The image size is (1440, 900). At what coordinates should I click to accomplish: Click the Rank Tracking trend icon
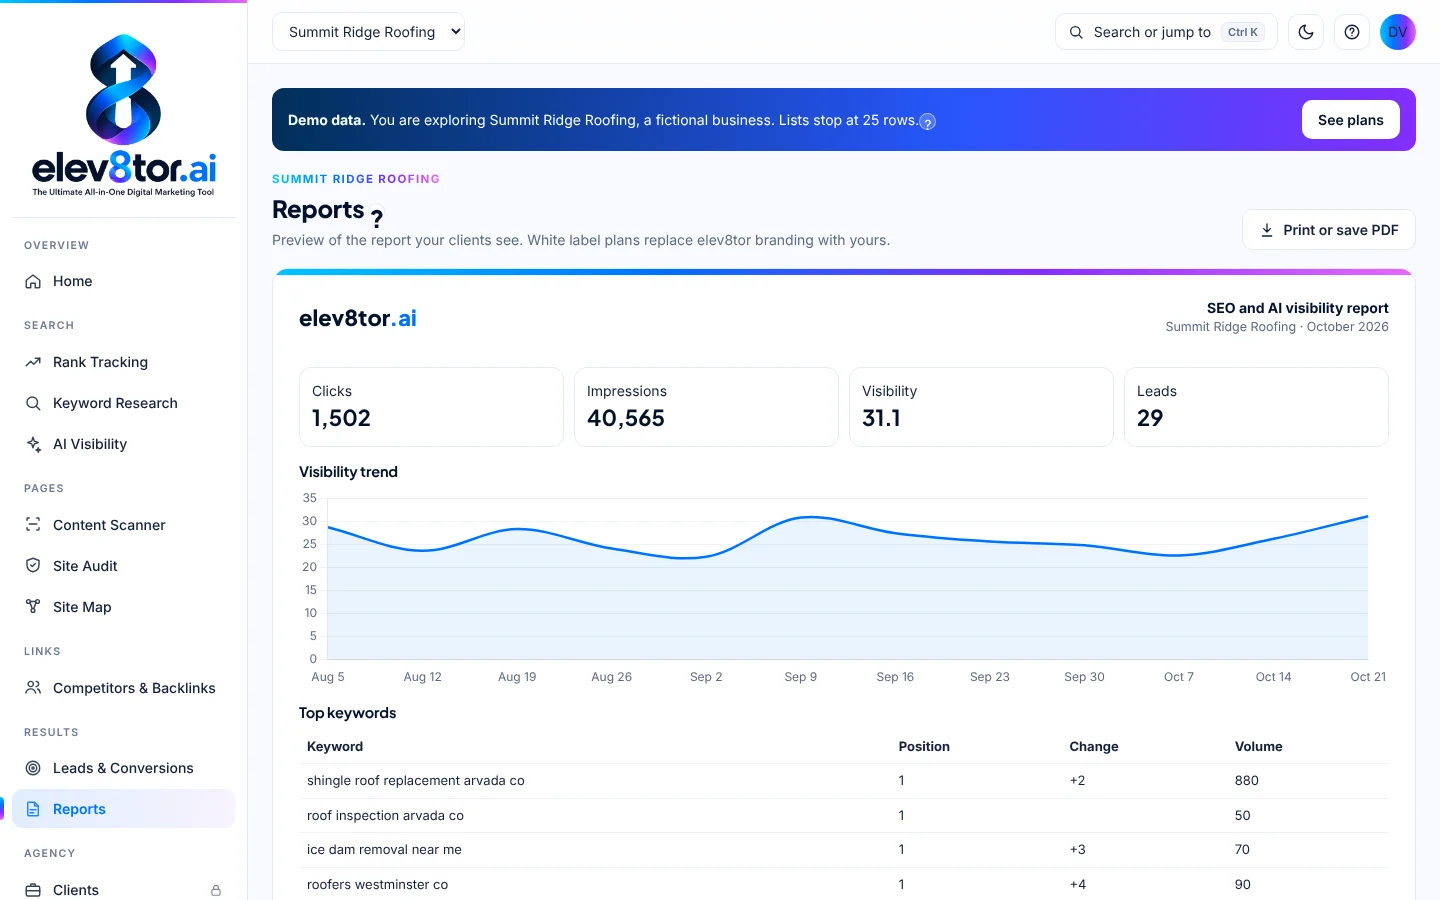[x=33, y=362]
